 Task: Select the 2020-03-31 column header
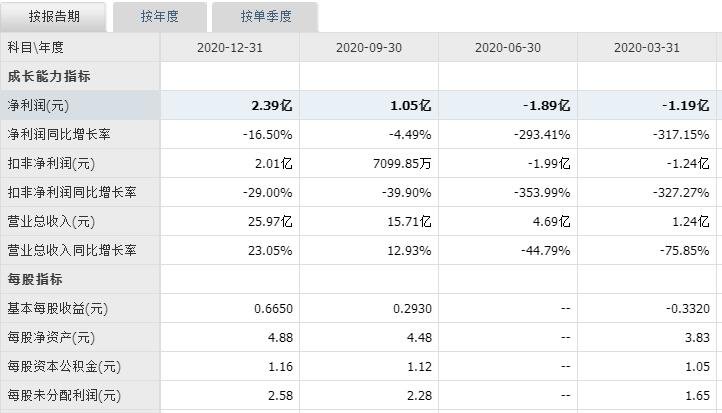pyautogui.click(x=646, y=47)
